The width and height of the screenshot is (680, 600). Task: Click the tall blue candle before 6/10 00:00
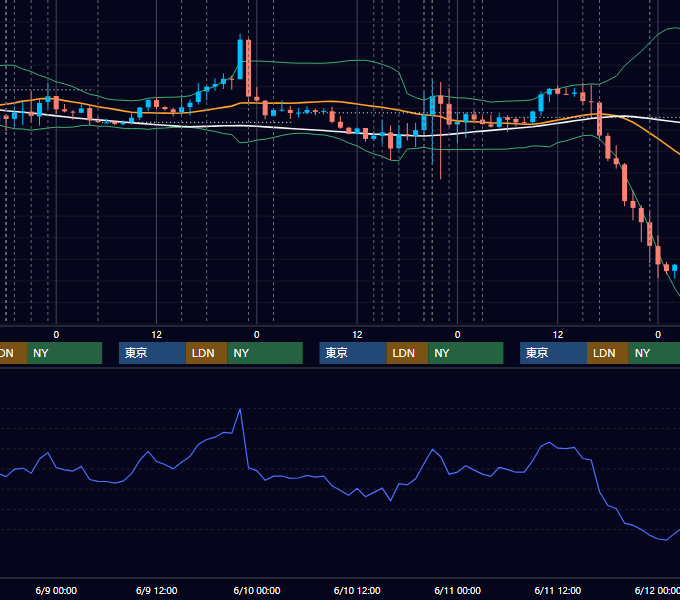[x=240, y=59]
